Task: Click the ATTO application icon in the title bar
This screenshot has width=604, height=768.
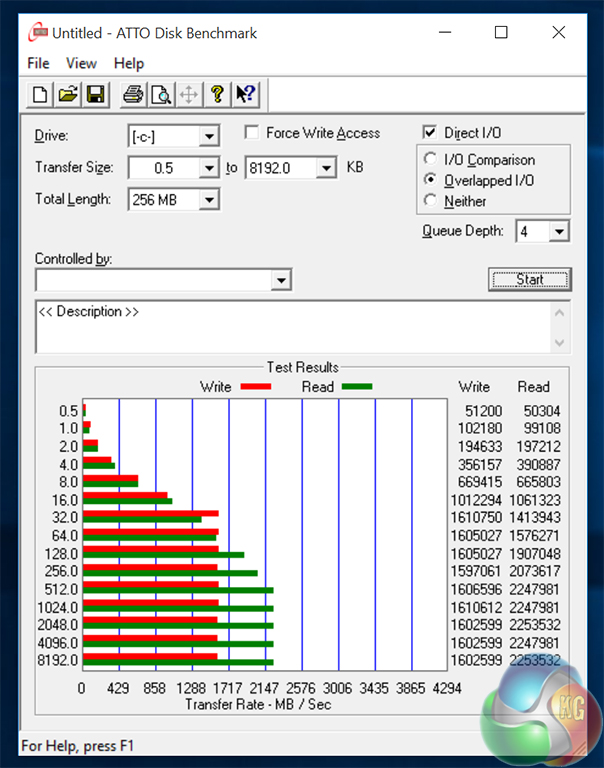Action: (38, 33)
